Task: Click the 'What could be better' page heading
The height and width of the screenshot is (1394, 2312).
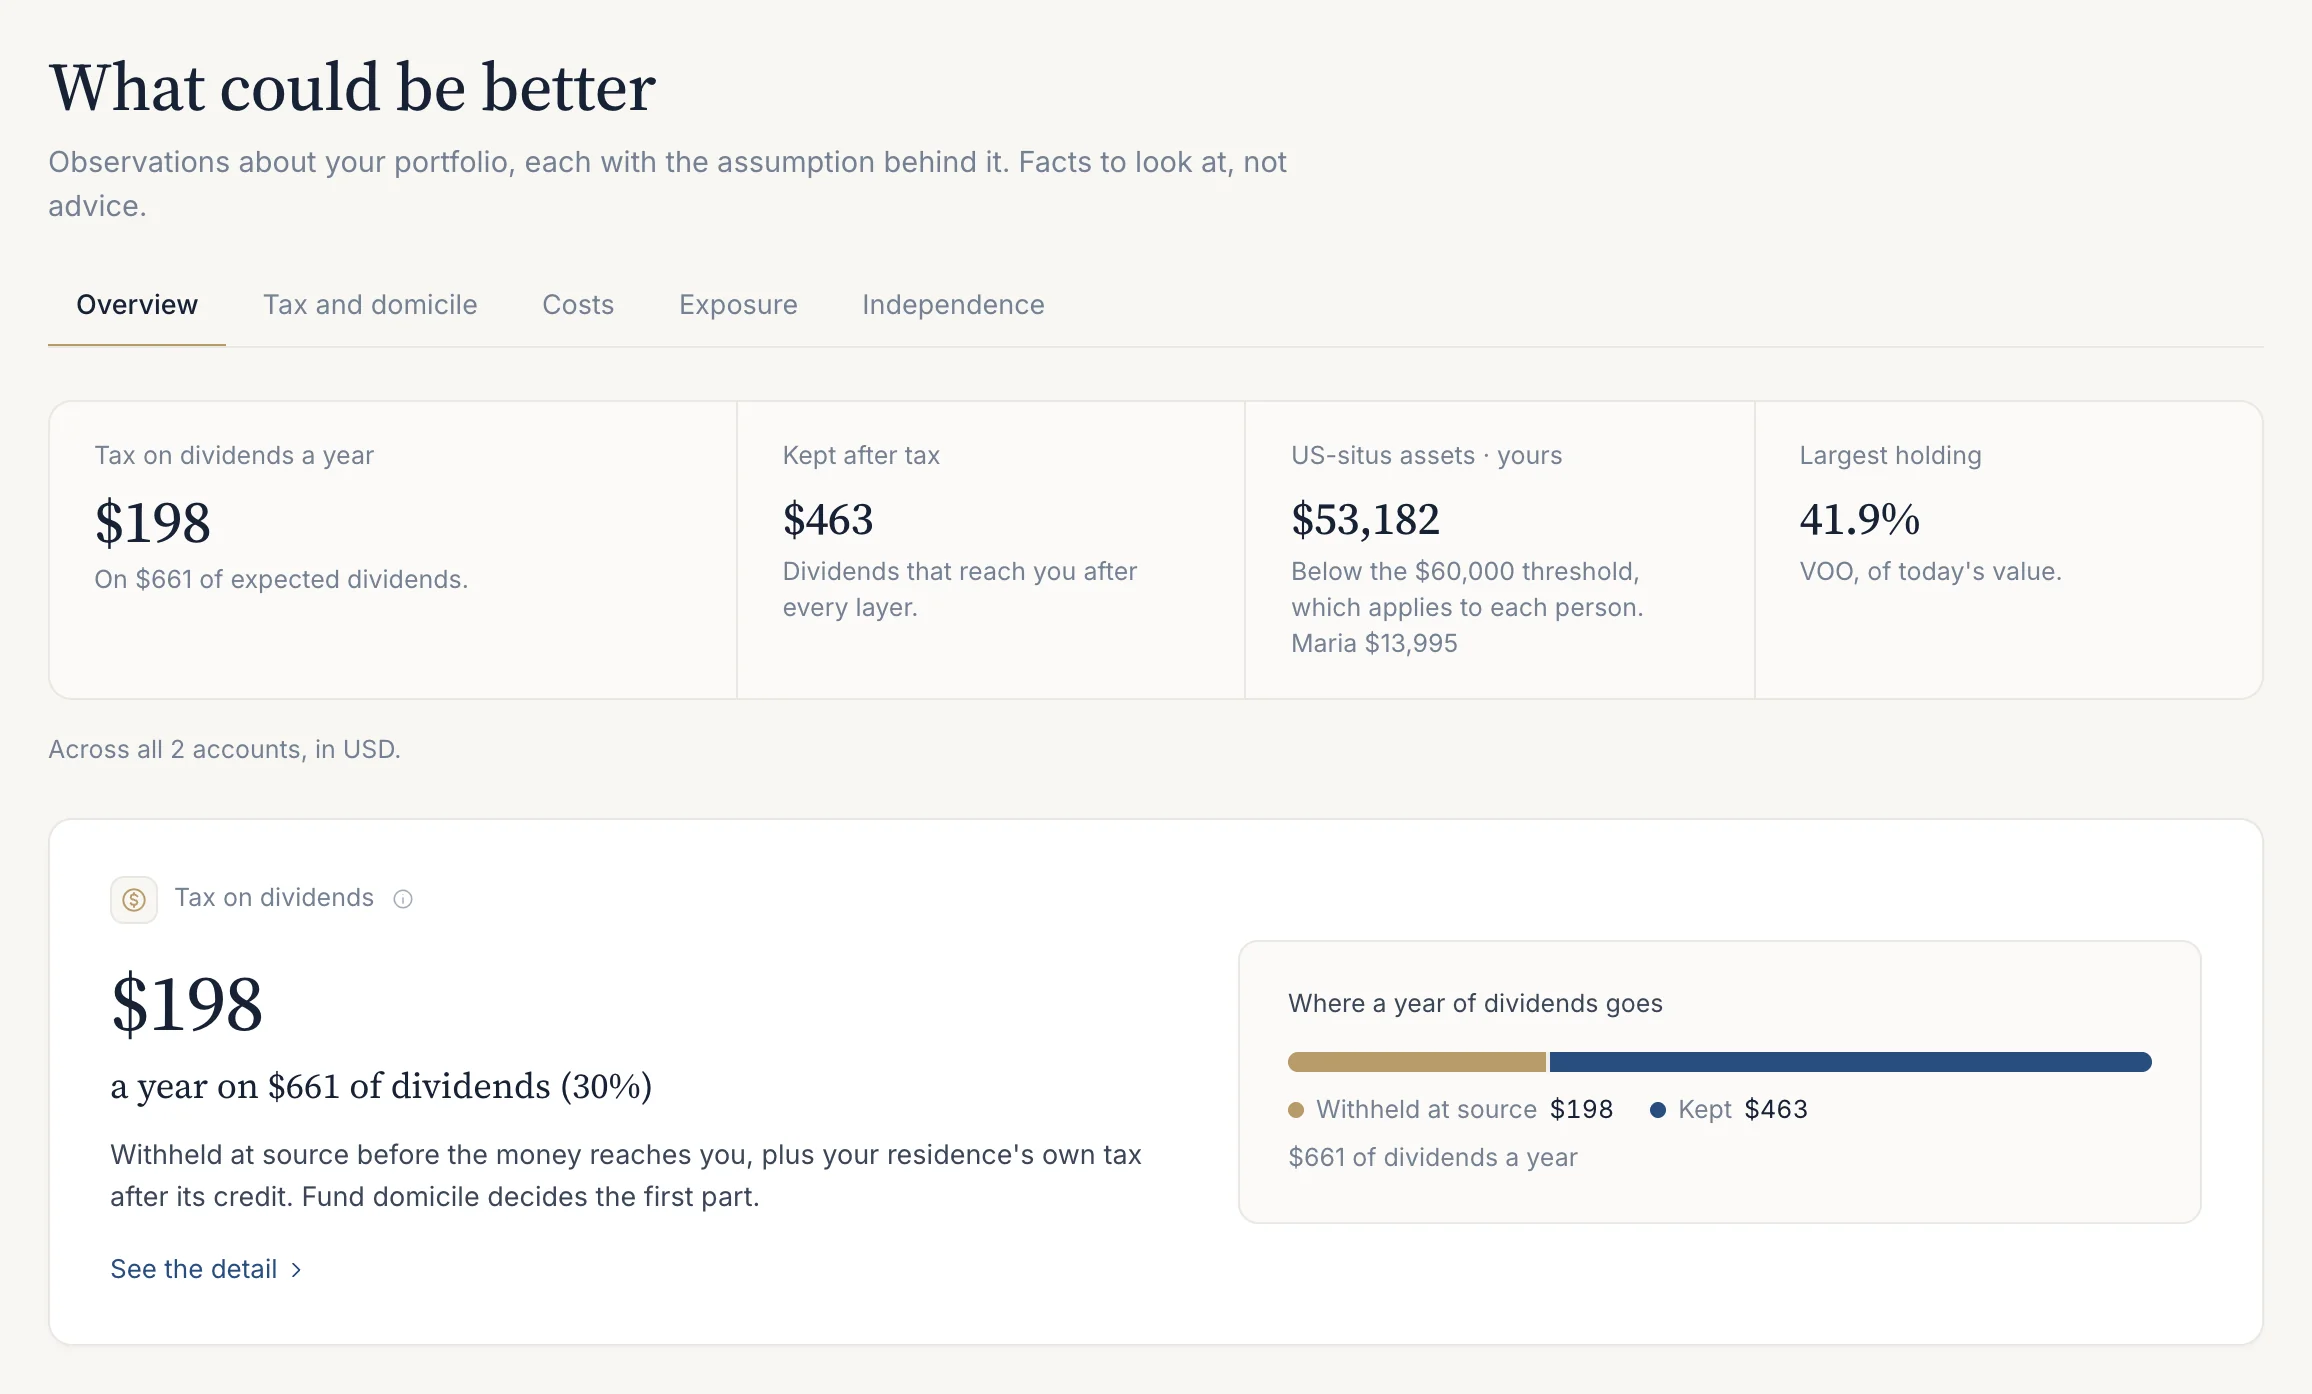Action: tap(352, 87)
